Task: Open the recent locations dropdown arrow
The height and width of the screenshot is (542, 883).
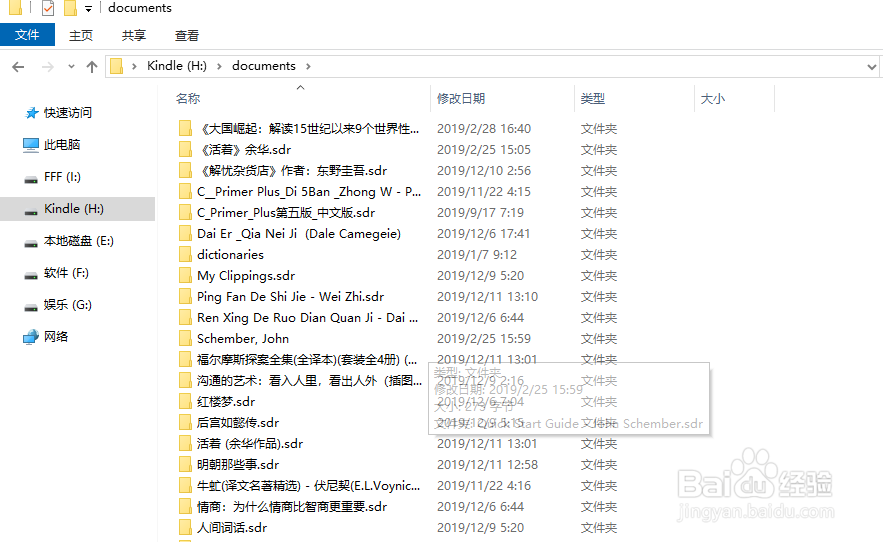Action: point(71,66)
